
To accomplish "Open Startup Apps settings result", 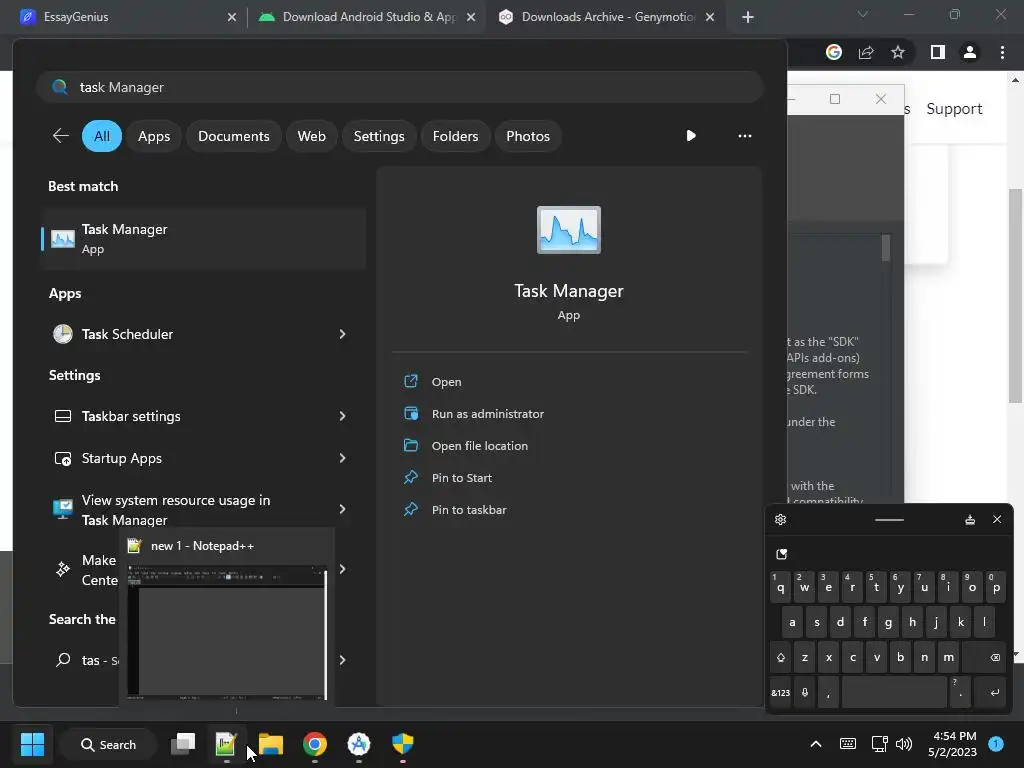I will (186, 458).
